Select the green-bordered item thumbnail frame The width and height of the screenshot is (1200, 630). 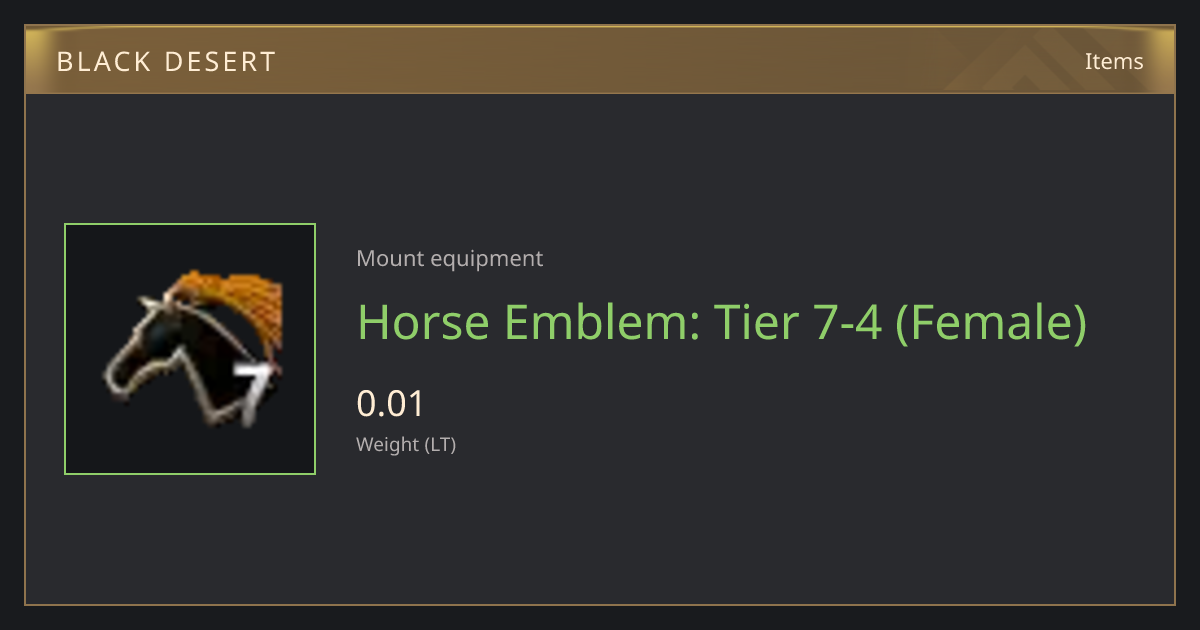(x=190, y=349)
